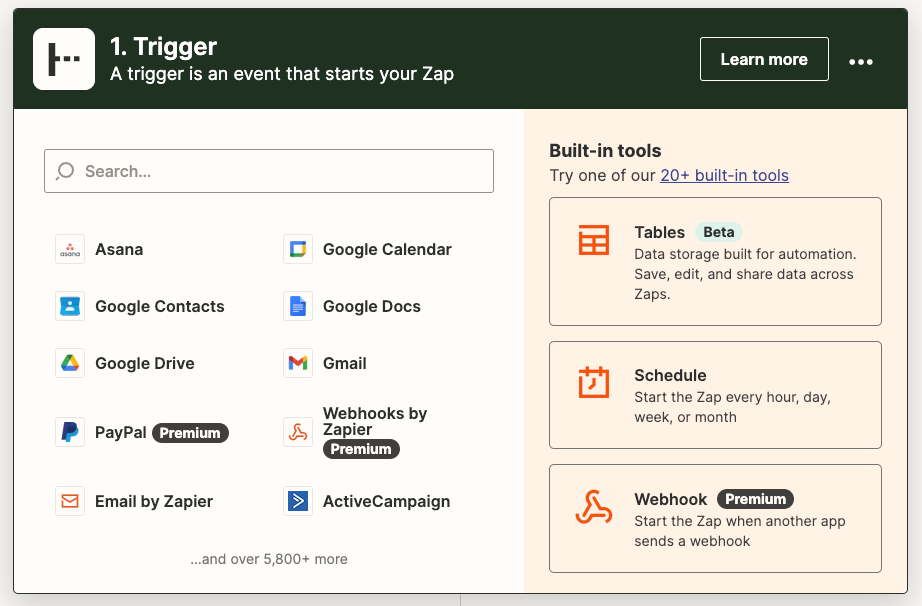Choose the PayPal label
The image size is (922, 606).
(x=121, y=433)
